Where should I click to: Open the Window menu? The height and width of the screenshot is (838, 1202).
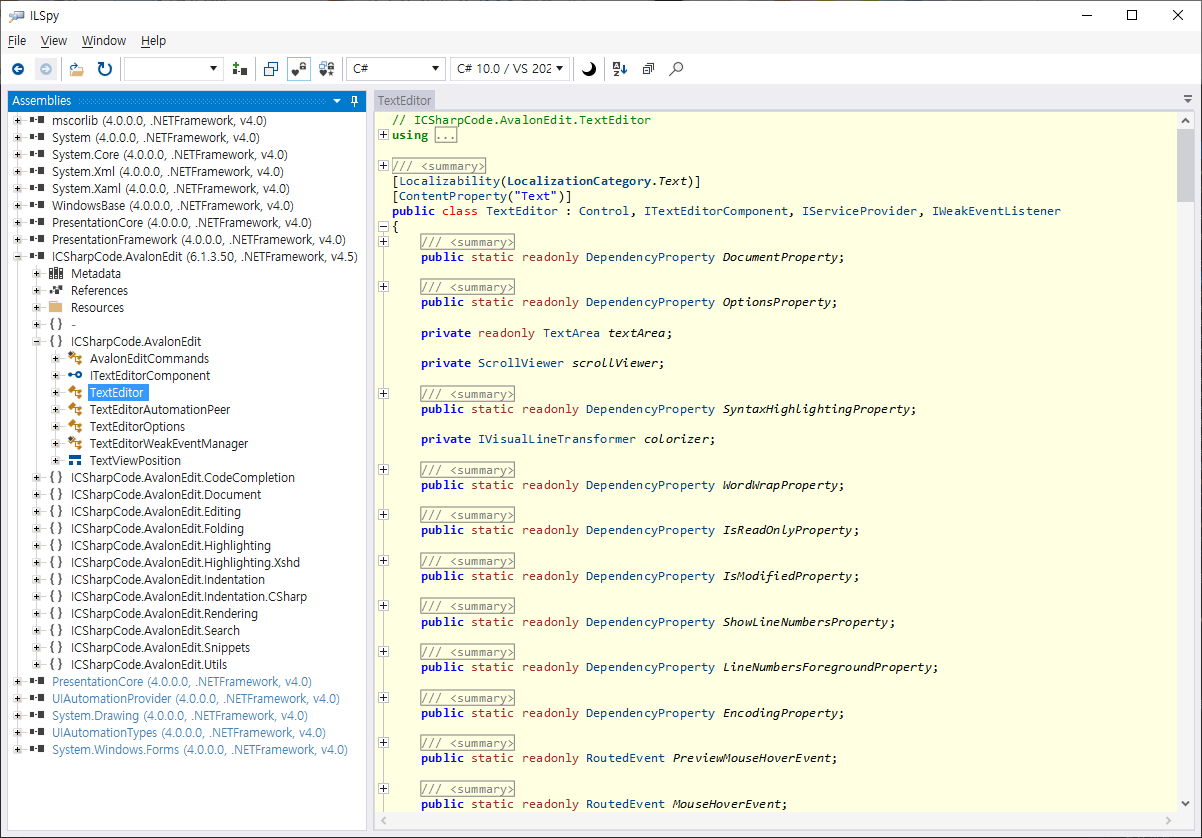(104, 41)
